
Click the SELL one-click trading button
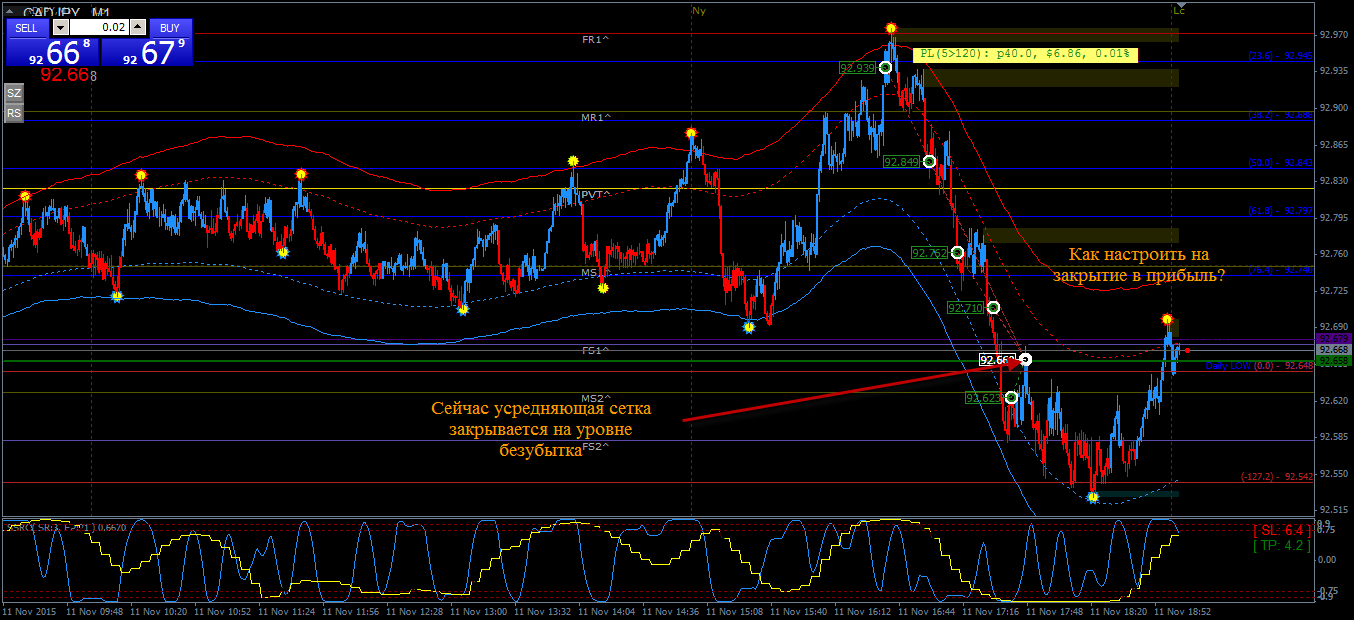coord(26,28)
